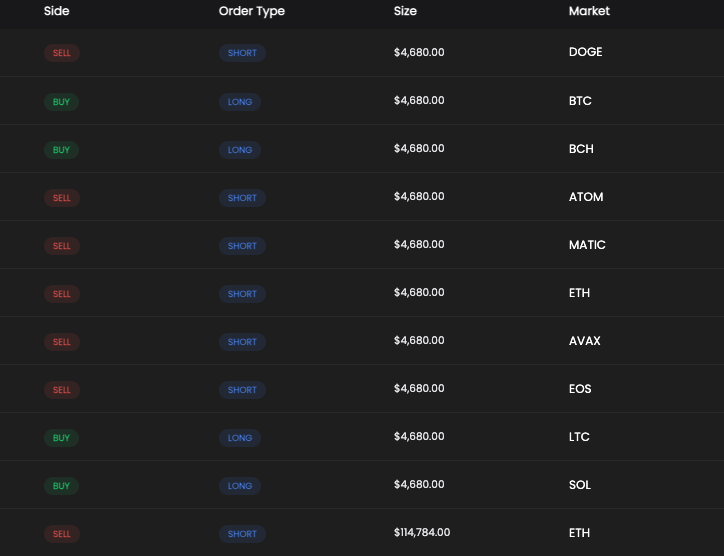Select the SHORT badge in the EOS row
724x556 pixels.
[242, 390]
